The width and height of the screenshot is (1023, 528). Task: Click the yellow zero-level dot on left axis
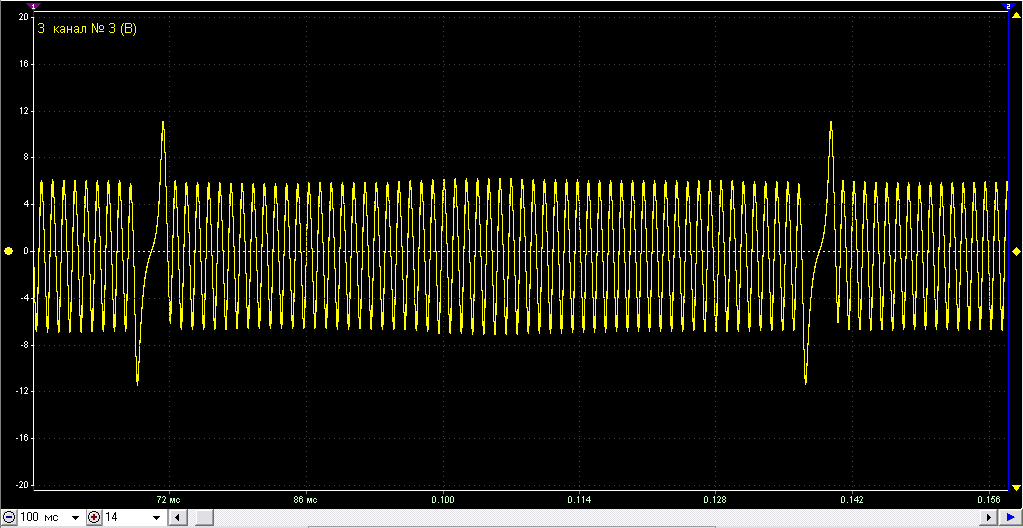pos(8,251)
